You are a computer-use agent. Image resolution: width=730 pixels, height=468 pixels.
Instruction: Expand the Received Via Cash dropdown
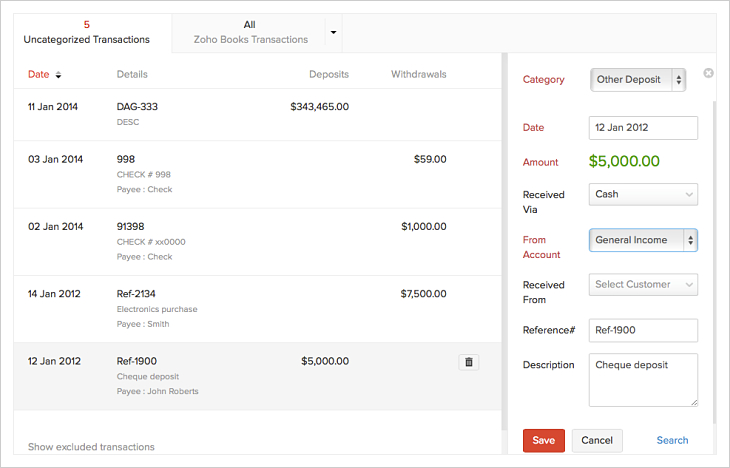coord(643,195)
